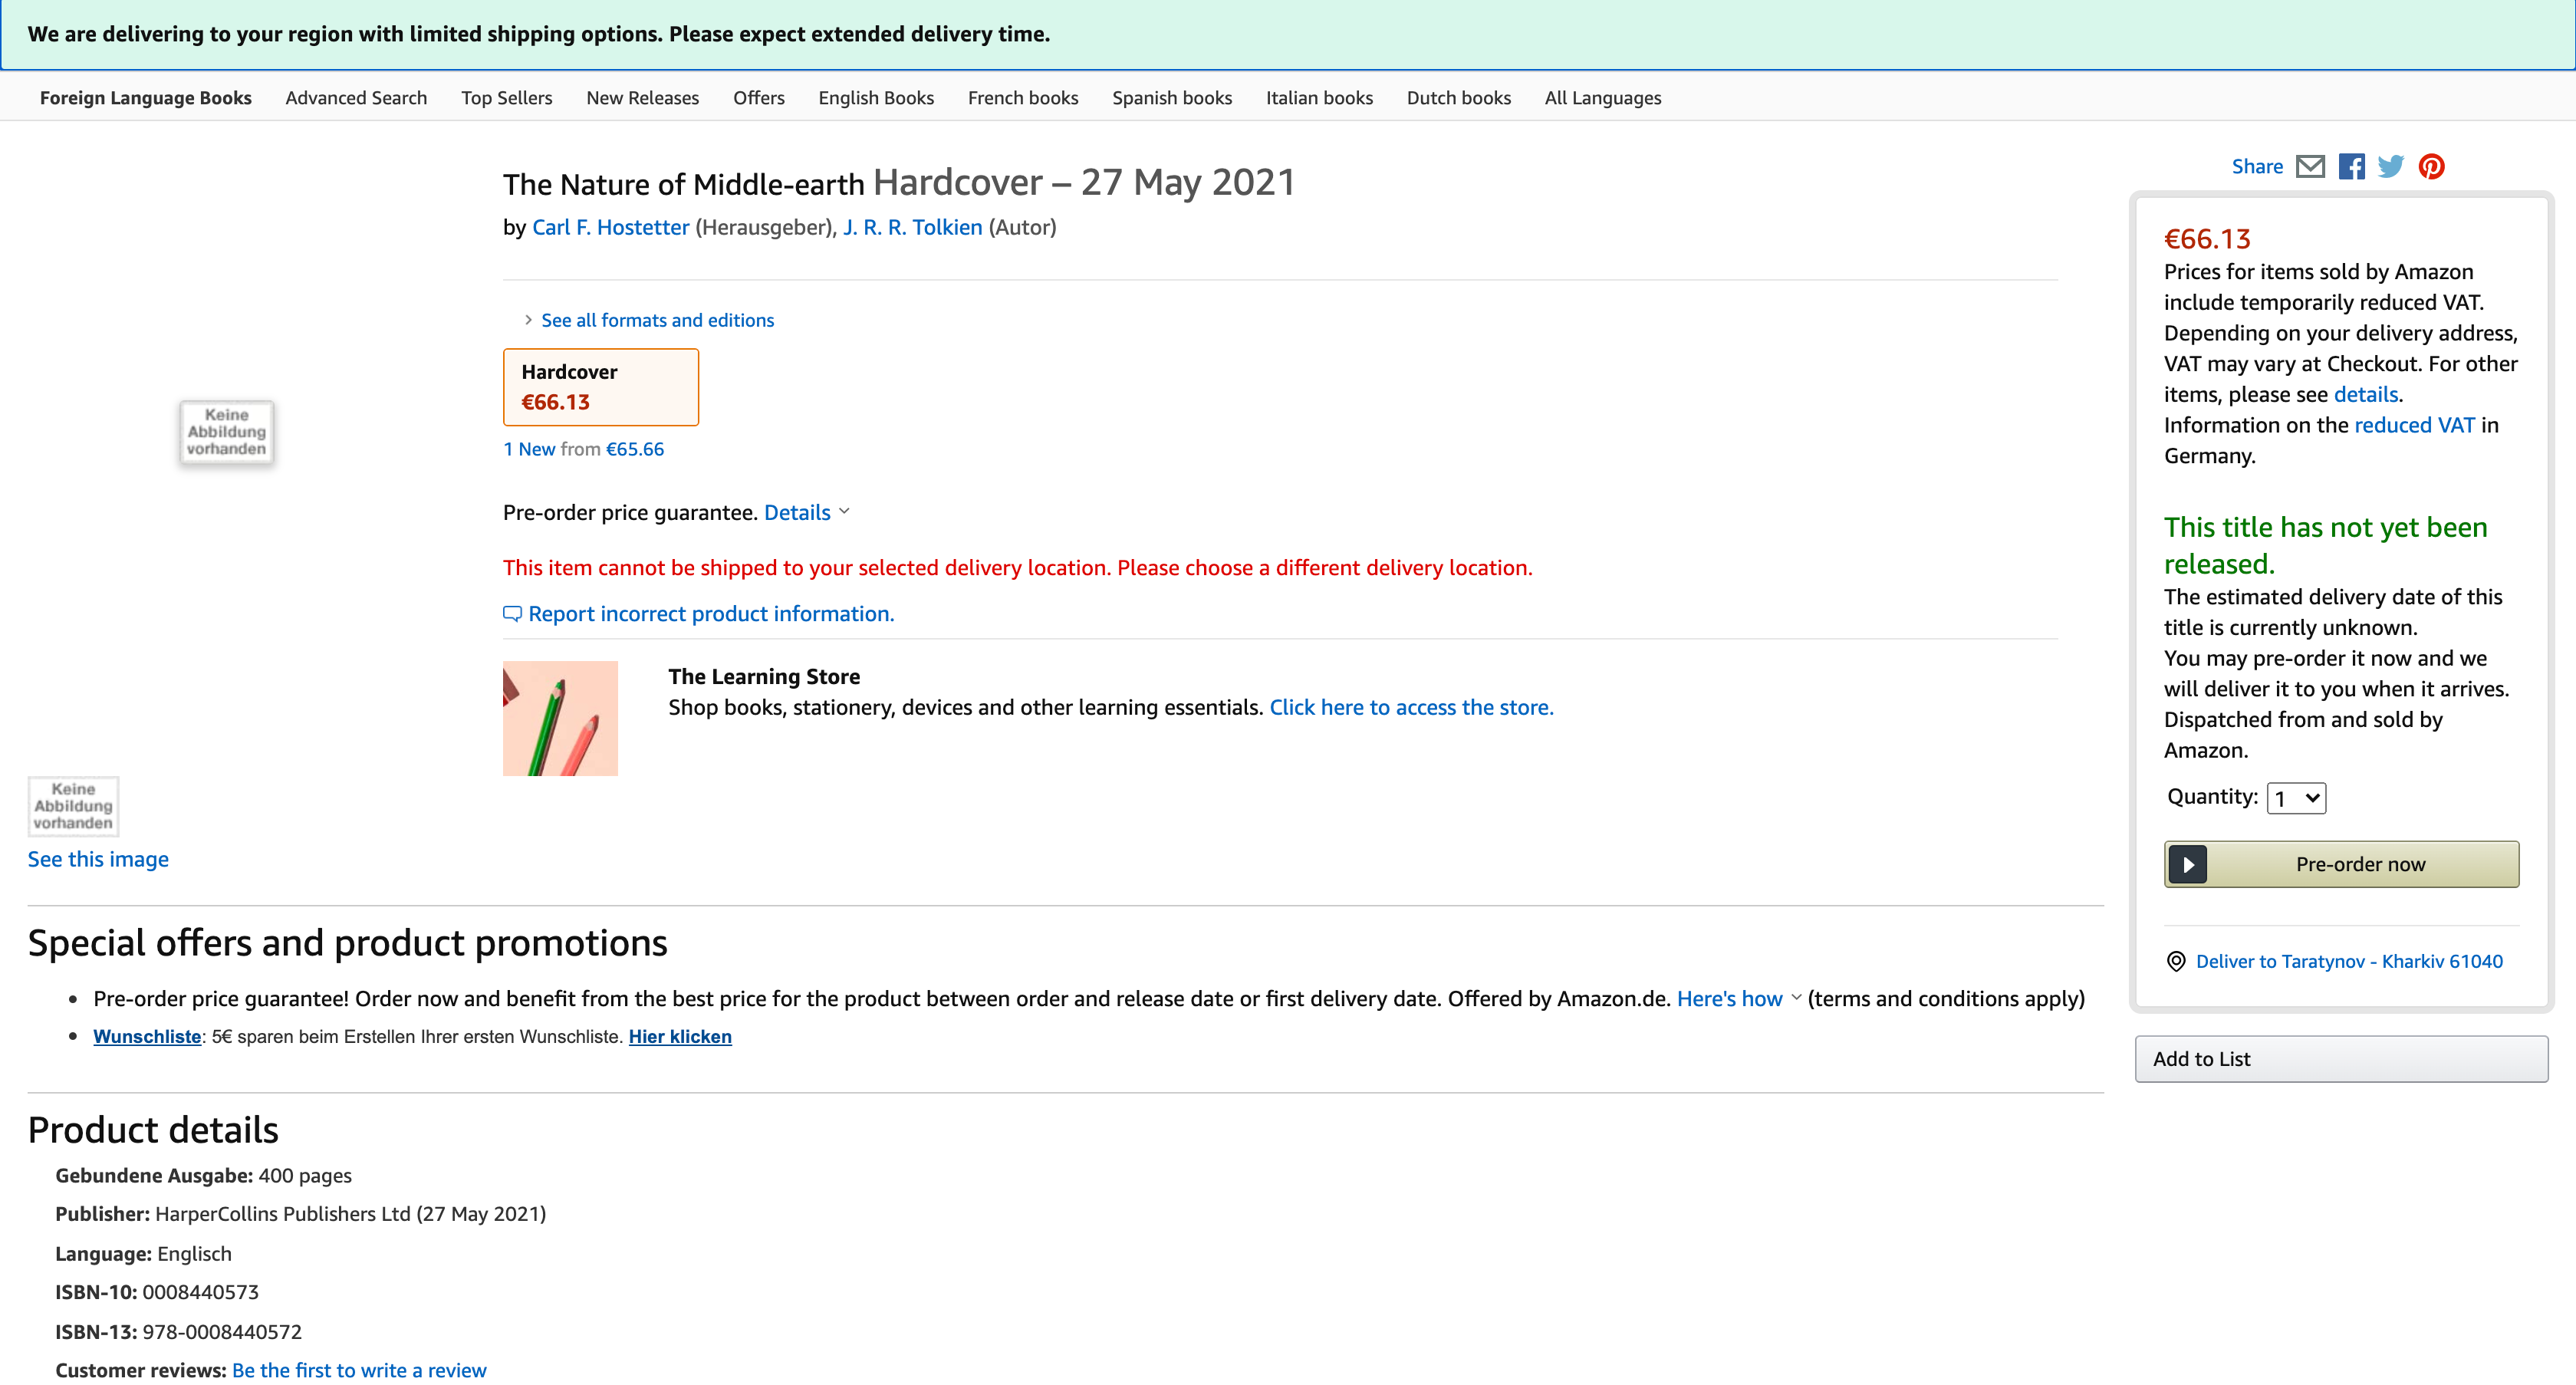Click the ISBN-10 value 0008440573
This screenshot has width=2576, height=1385.
[x=200, y=1292]
